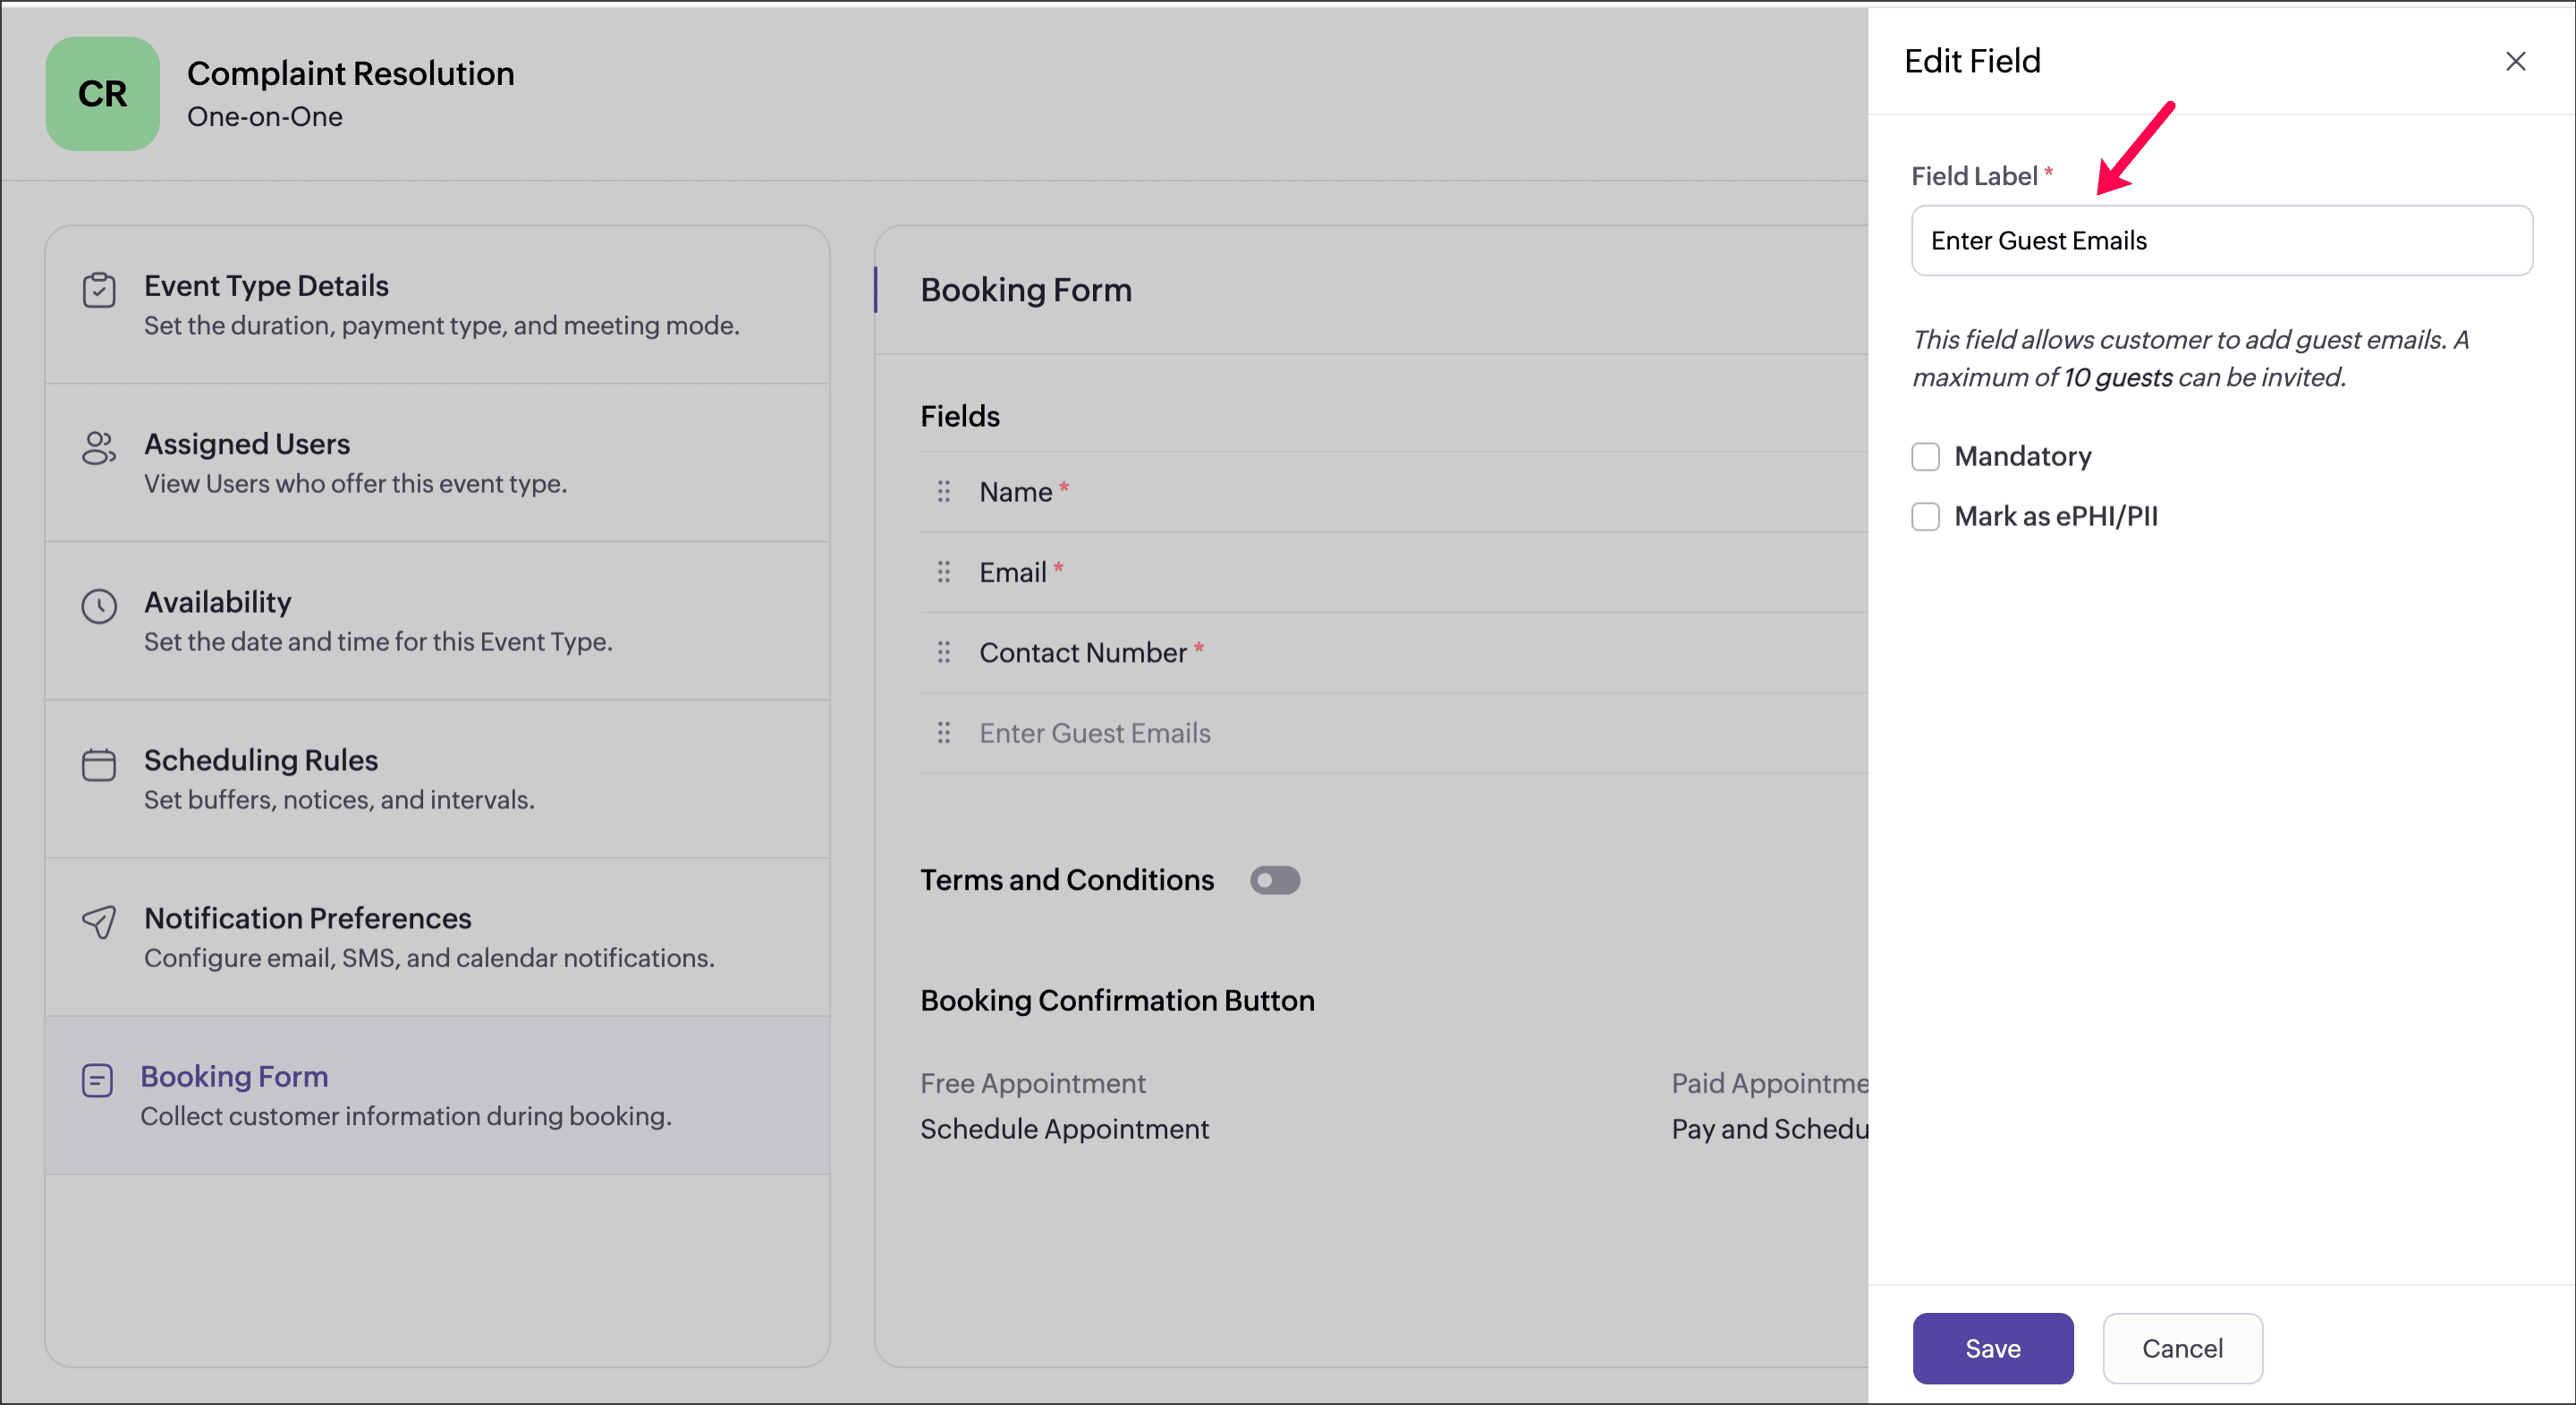
Task: Click the drag handle beside Name field
Action: pyautogui.click(x=943, y=491)
